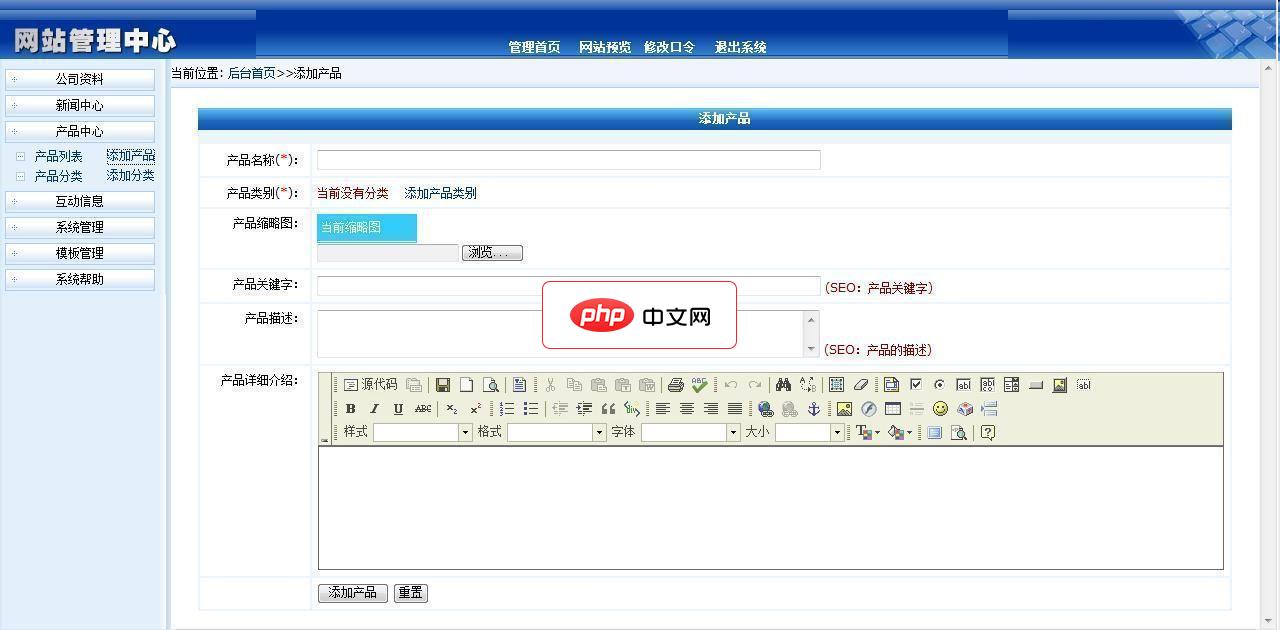Insert Flash object icon
The height and width of the screenshot is (630, 1280).
coord(868,409)
